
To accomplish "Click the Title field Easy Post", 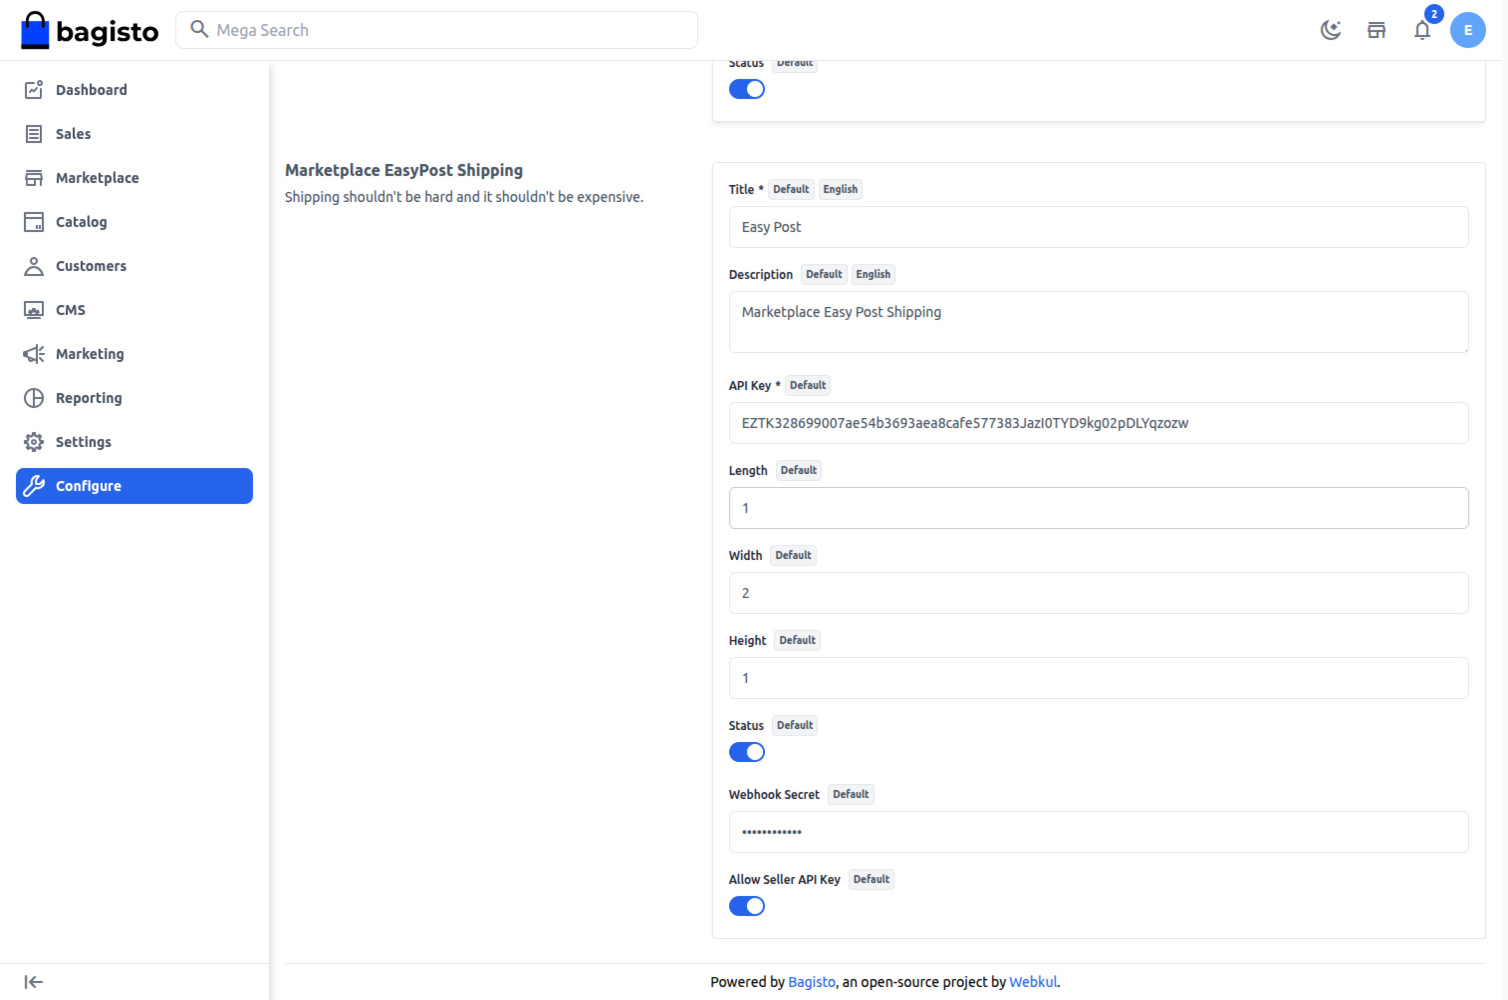I will [1098, 227].
